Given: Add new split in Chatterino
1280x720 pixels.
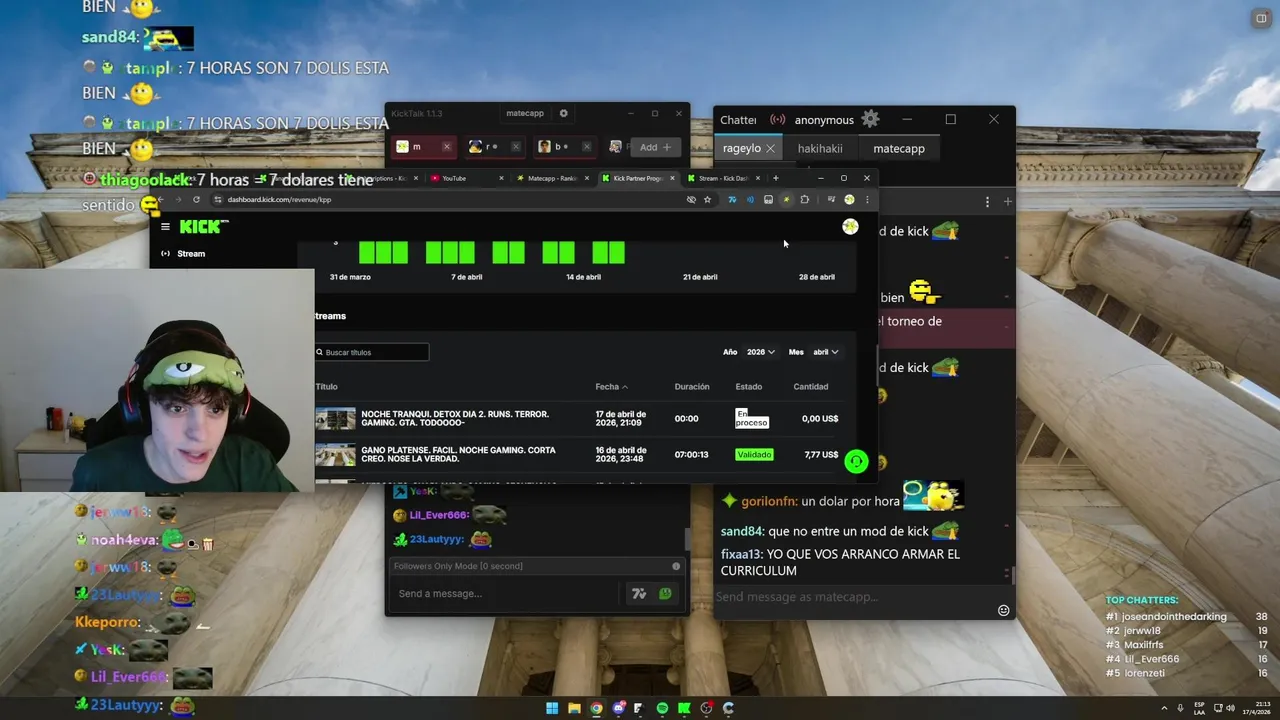Looking at the screenshot, I should click(1007, 202).
